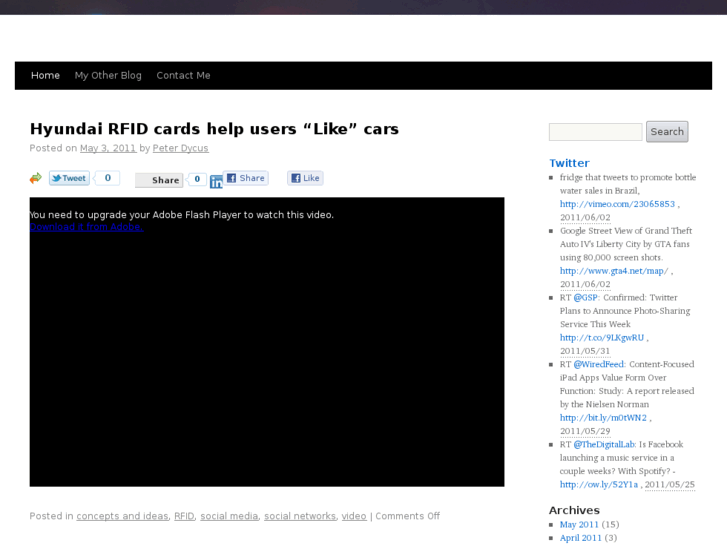Image resolution: width=727 pixels, height=545 pixels.
Task: Open the t.co/9LKgwRU link
Action: coord(602,338)
